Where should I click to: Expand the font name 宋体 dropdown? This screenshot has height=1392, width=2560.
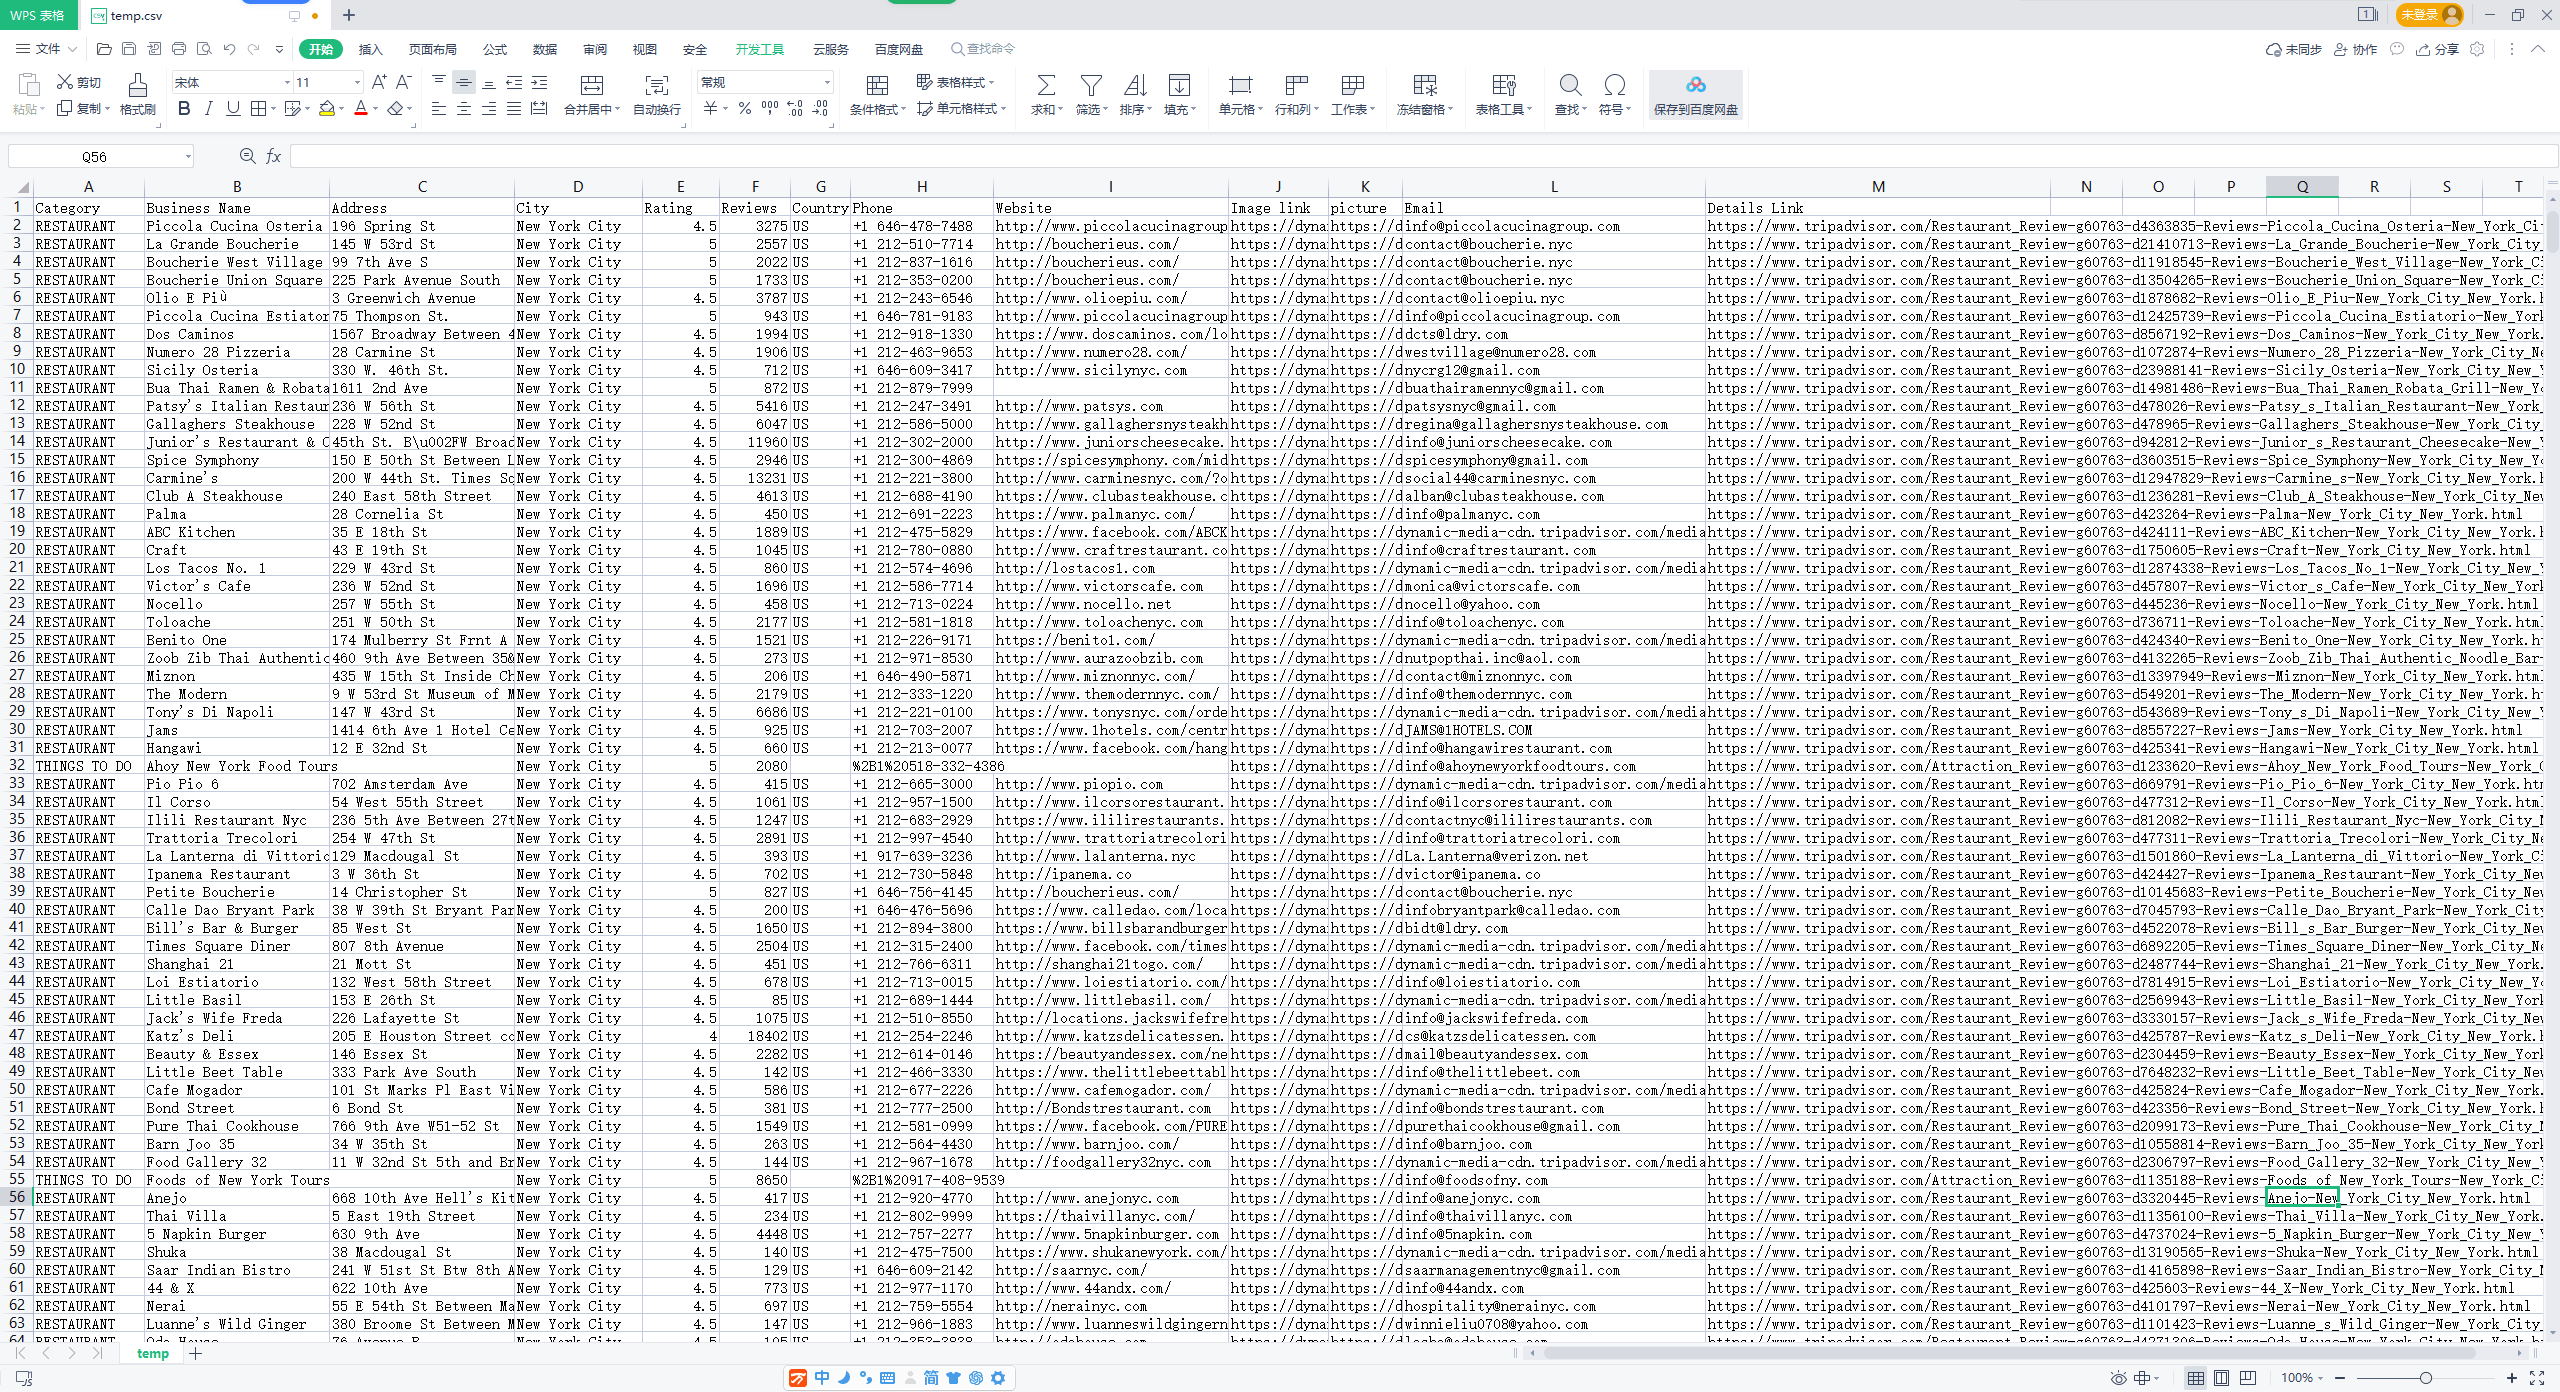point(287,83)
